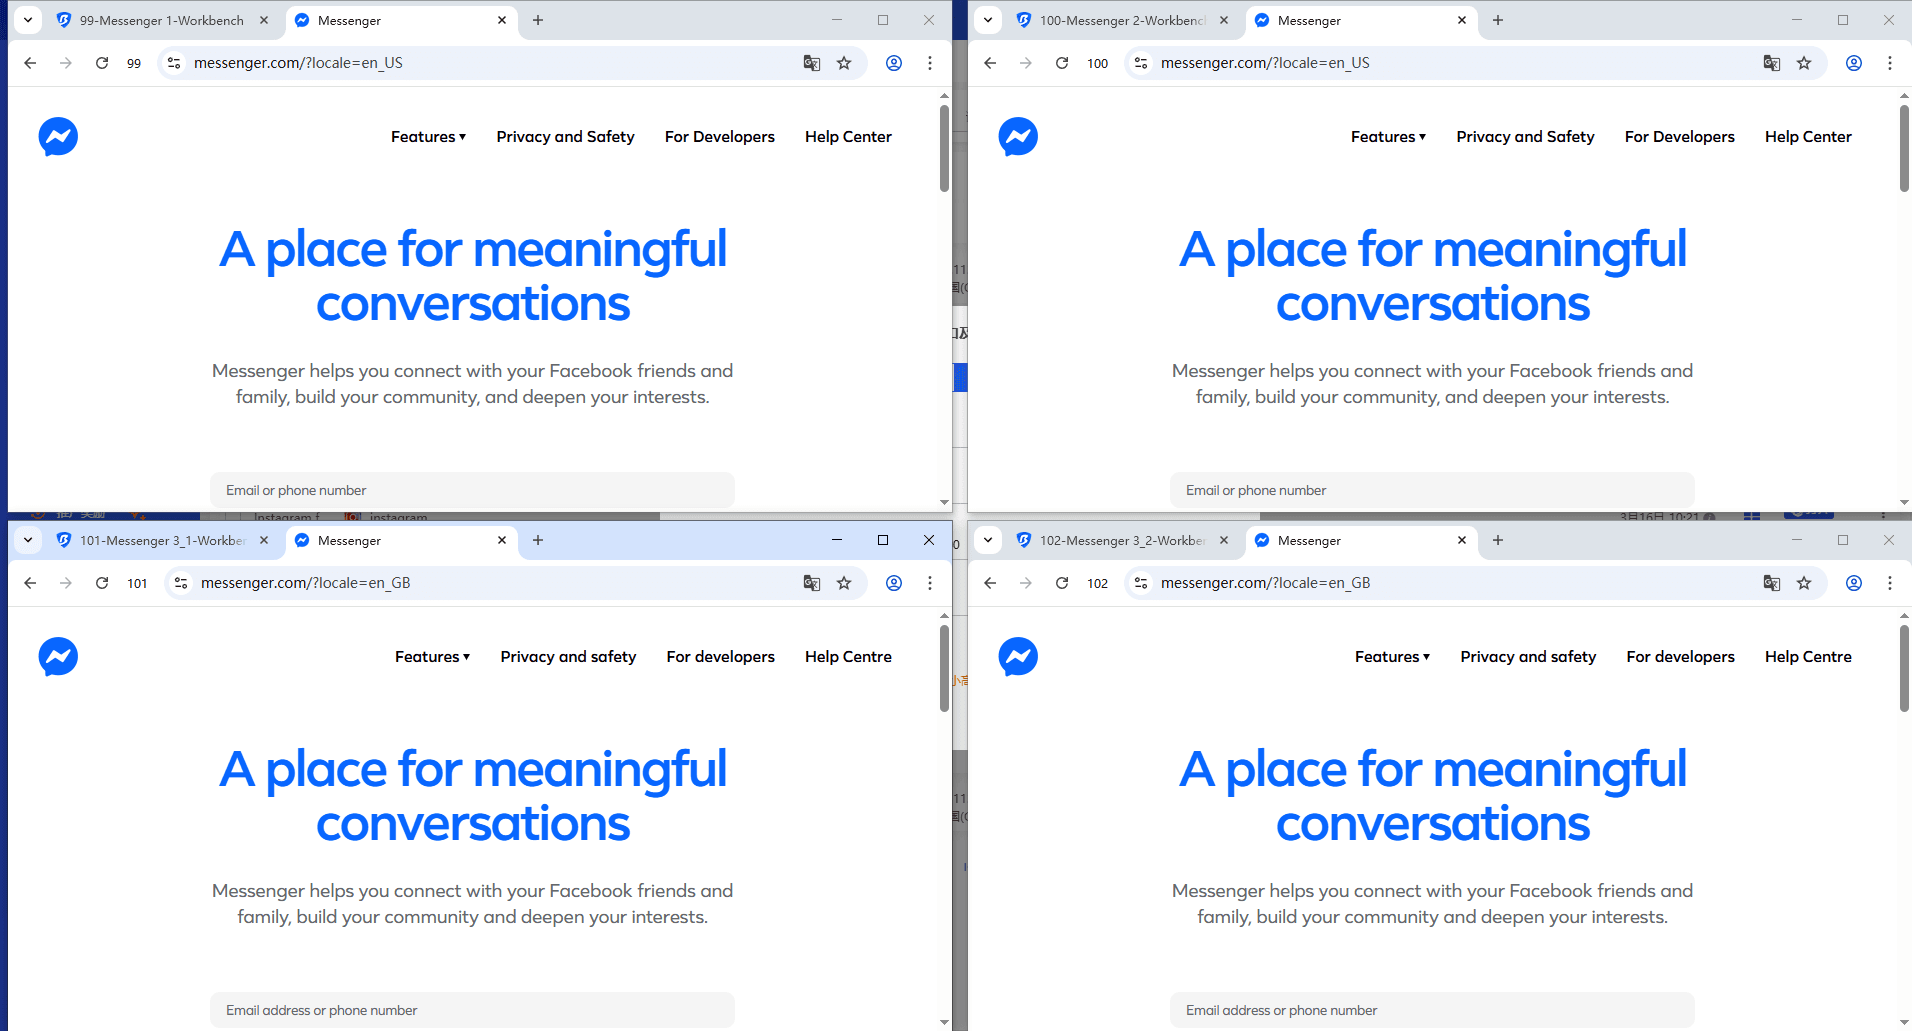
Task: Switch to the 99-Messenger 1-Workbench tab
Action: (x=160, y=20)
